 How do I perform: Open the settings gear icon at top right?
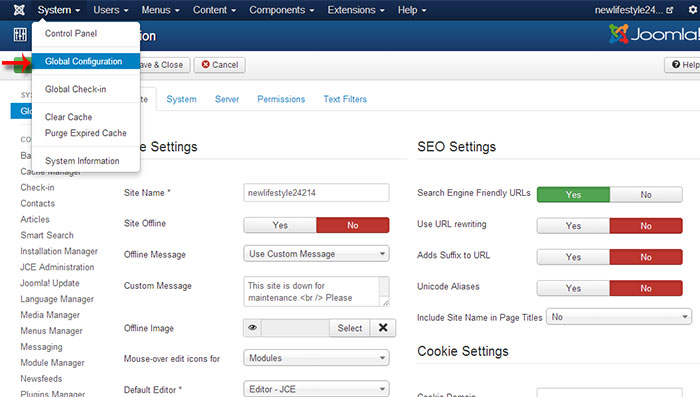point(693,10)
